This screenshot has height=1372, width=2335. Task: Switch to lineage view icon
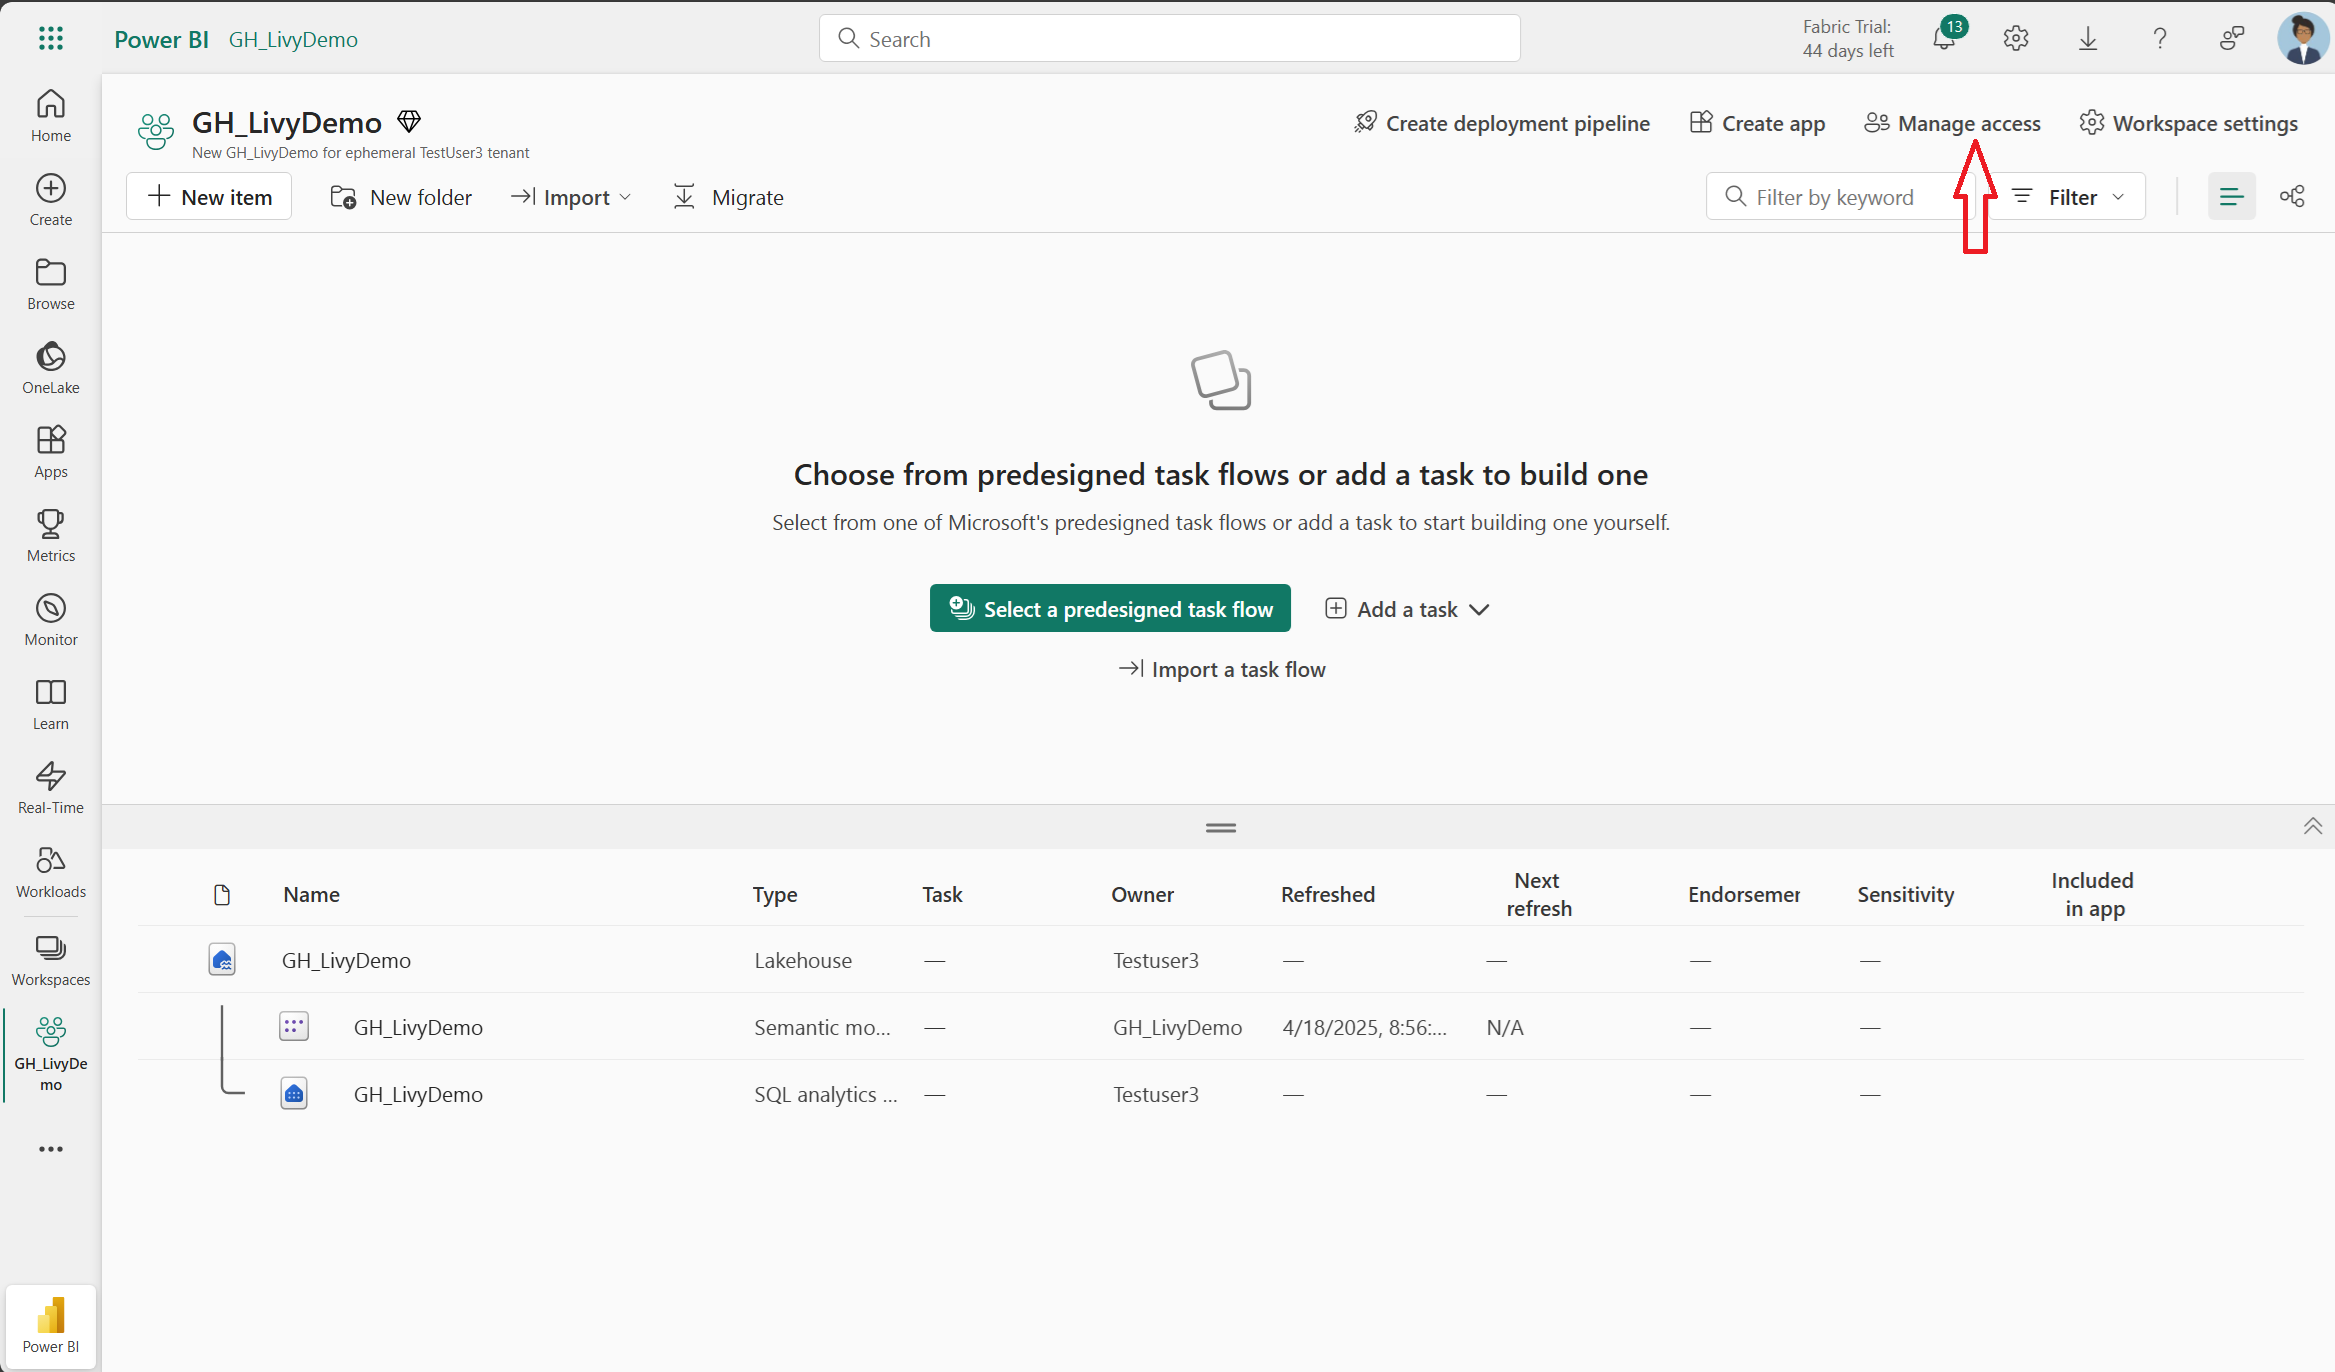[2292, 197]
